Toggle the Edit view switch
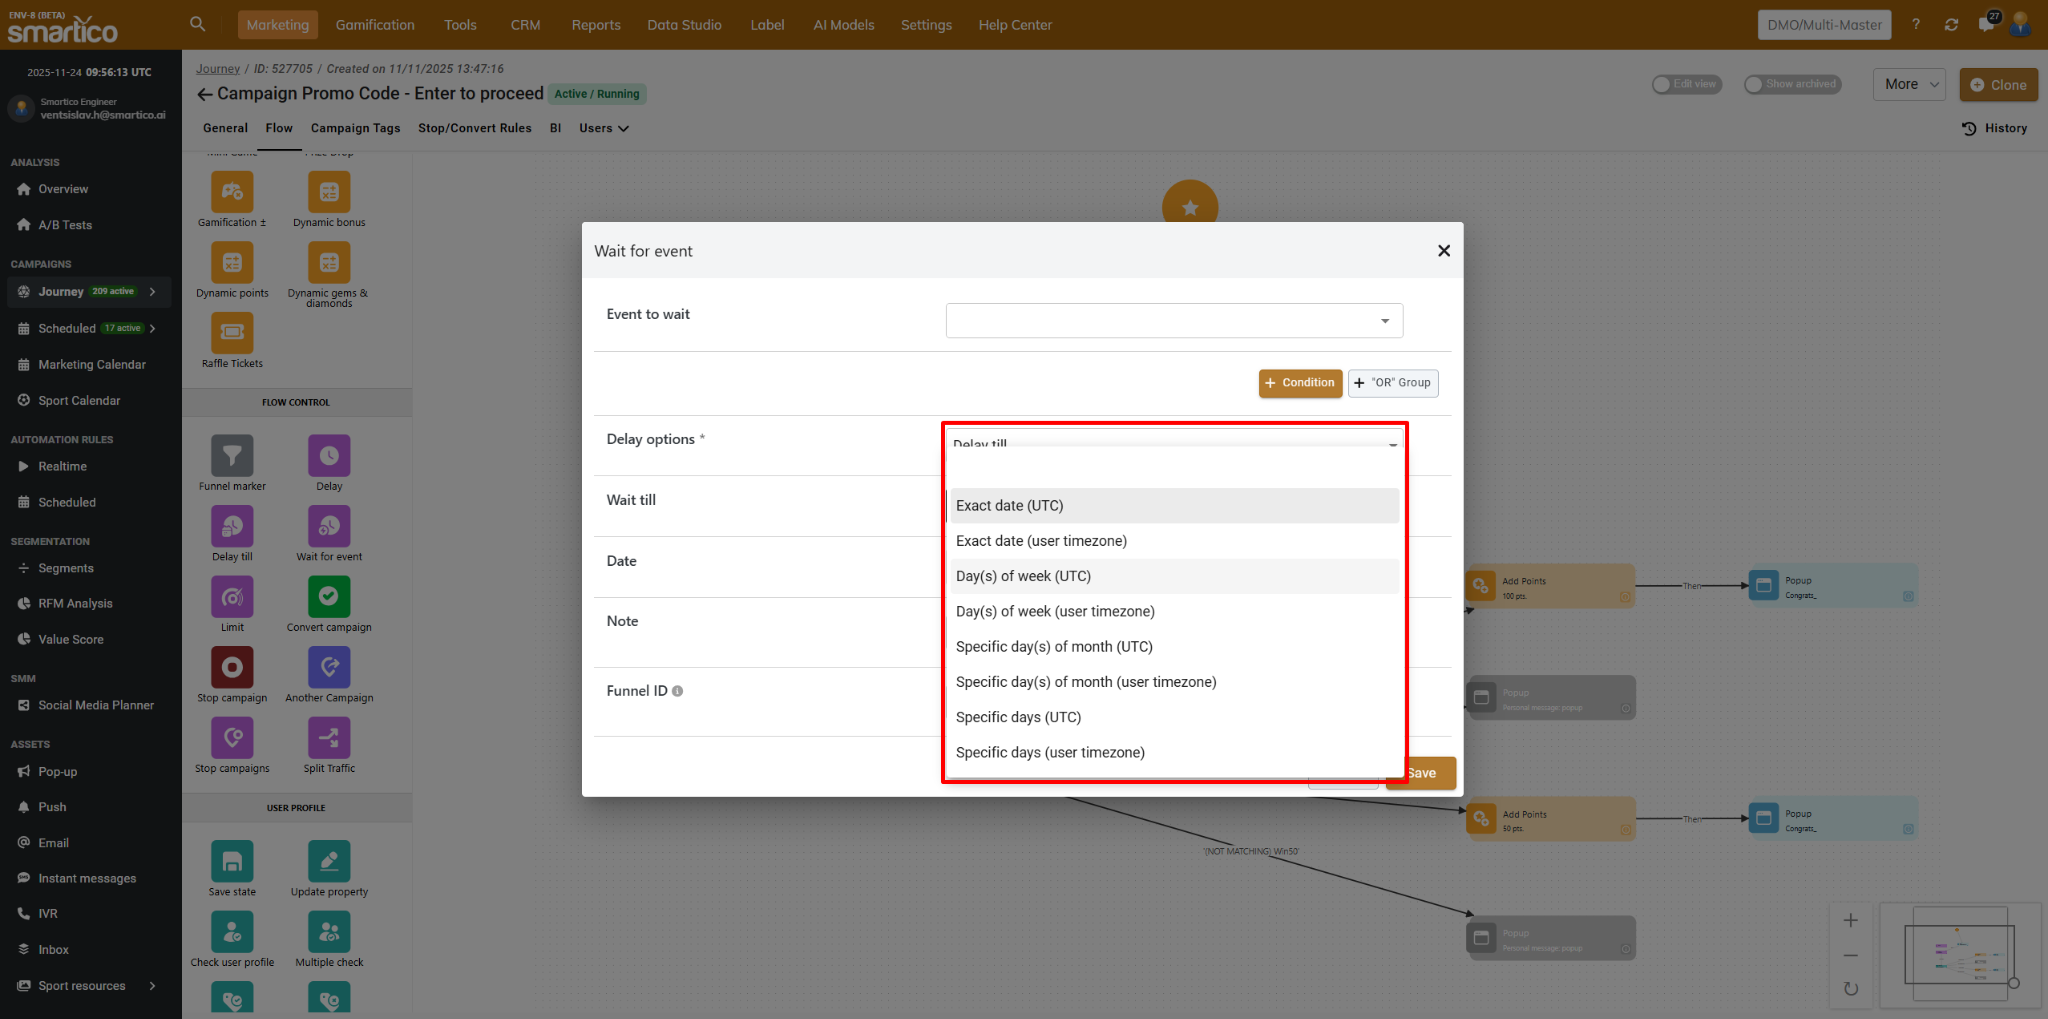Viewport: 2048px width, 1019px height. point(1663,85)
